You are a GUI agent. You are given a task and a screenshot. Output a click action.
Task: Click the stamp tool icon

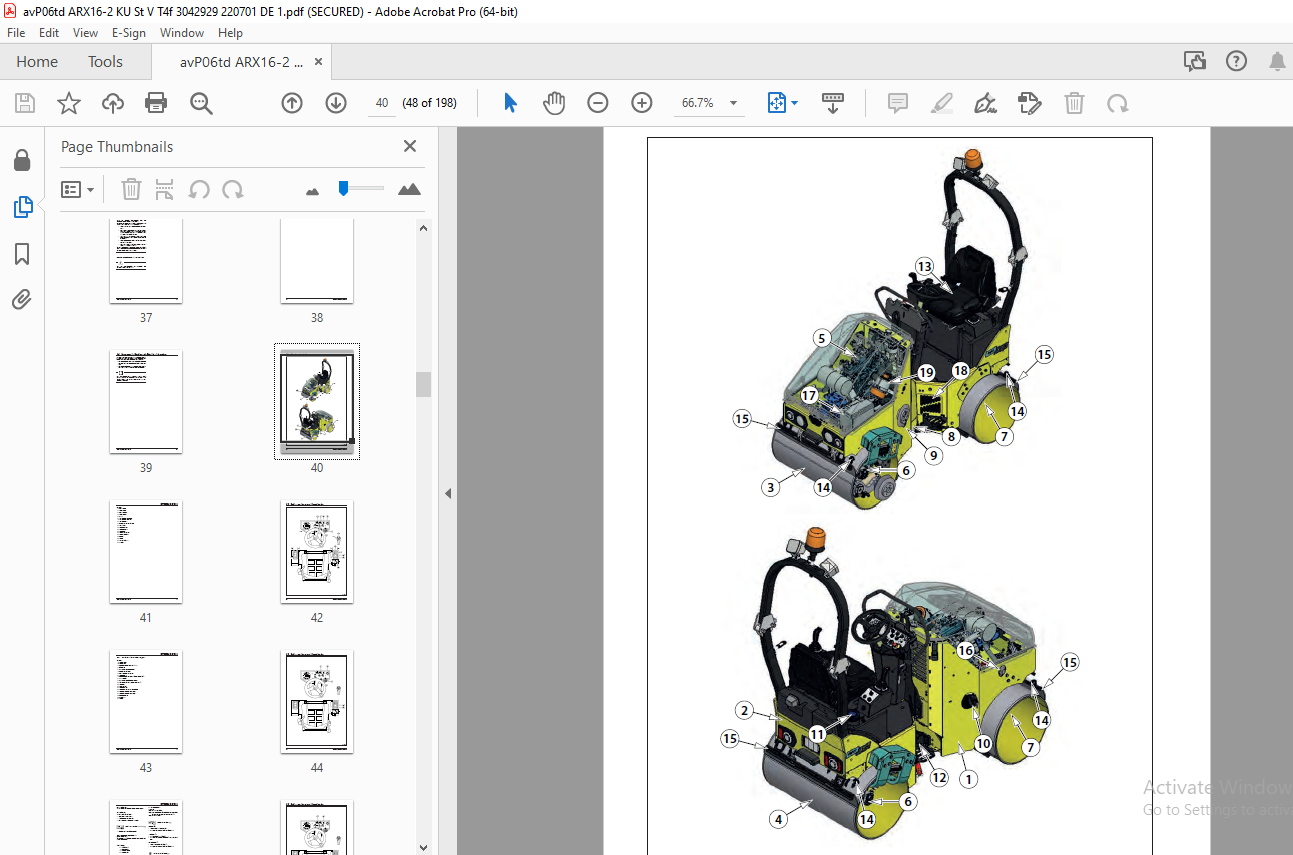click(1029, 103)
